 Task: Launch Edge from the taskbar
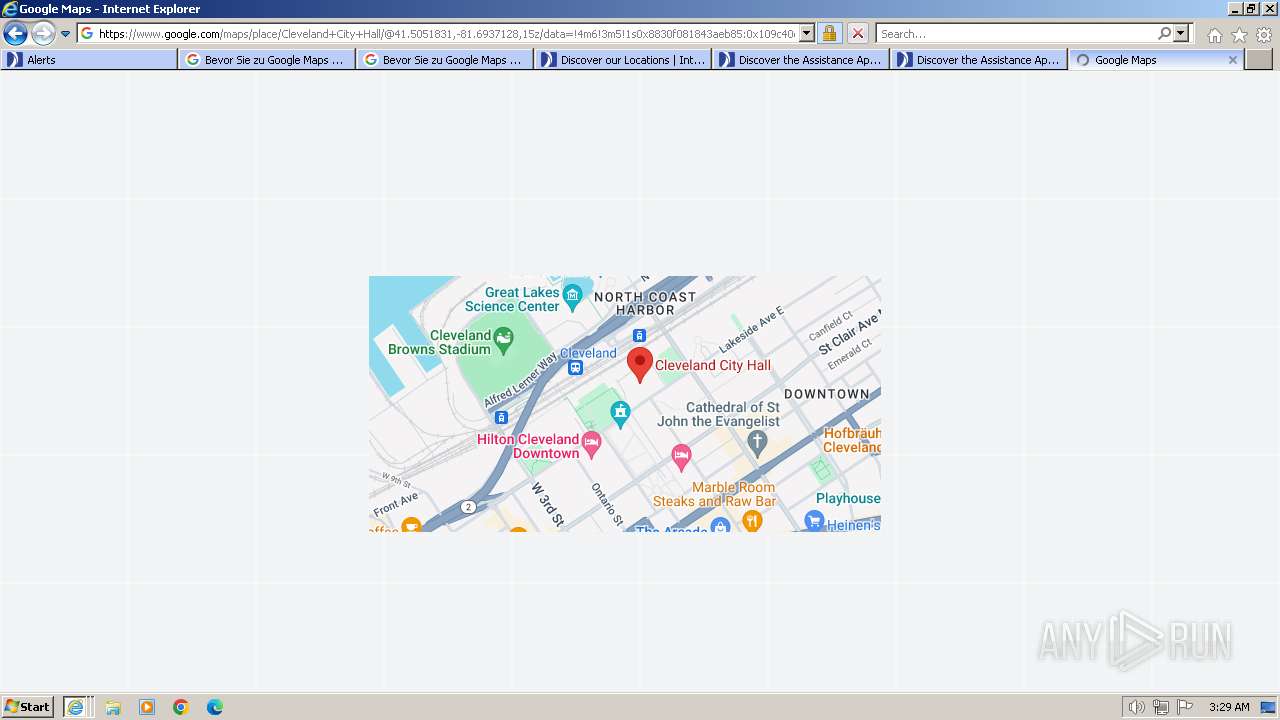pos(215,707)
